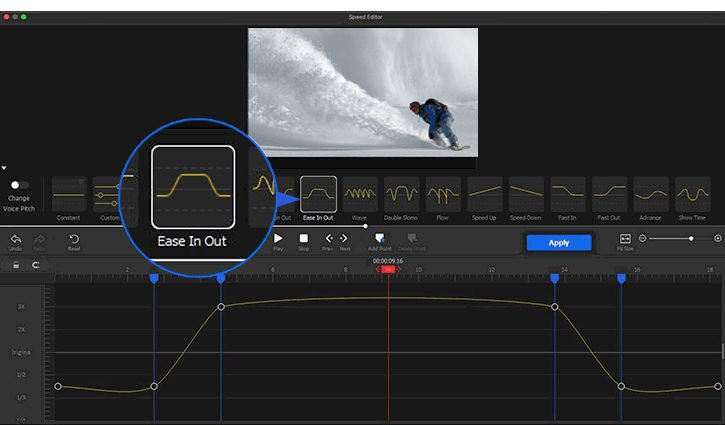Select the Advance speed preset

[x=651, y=194]
